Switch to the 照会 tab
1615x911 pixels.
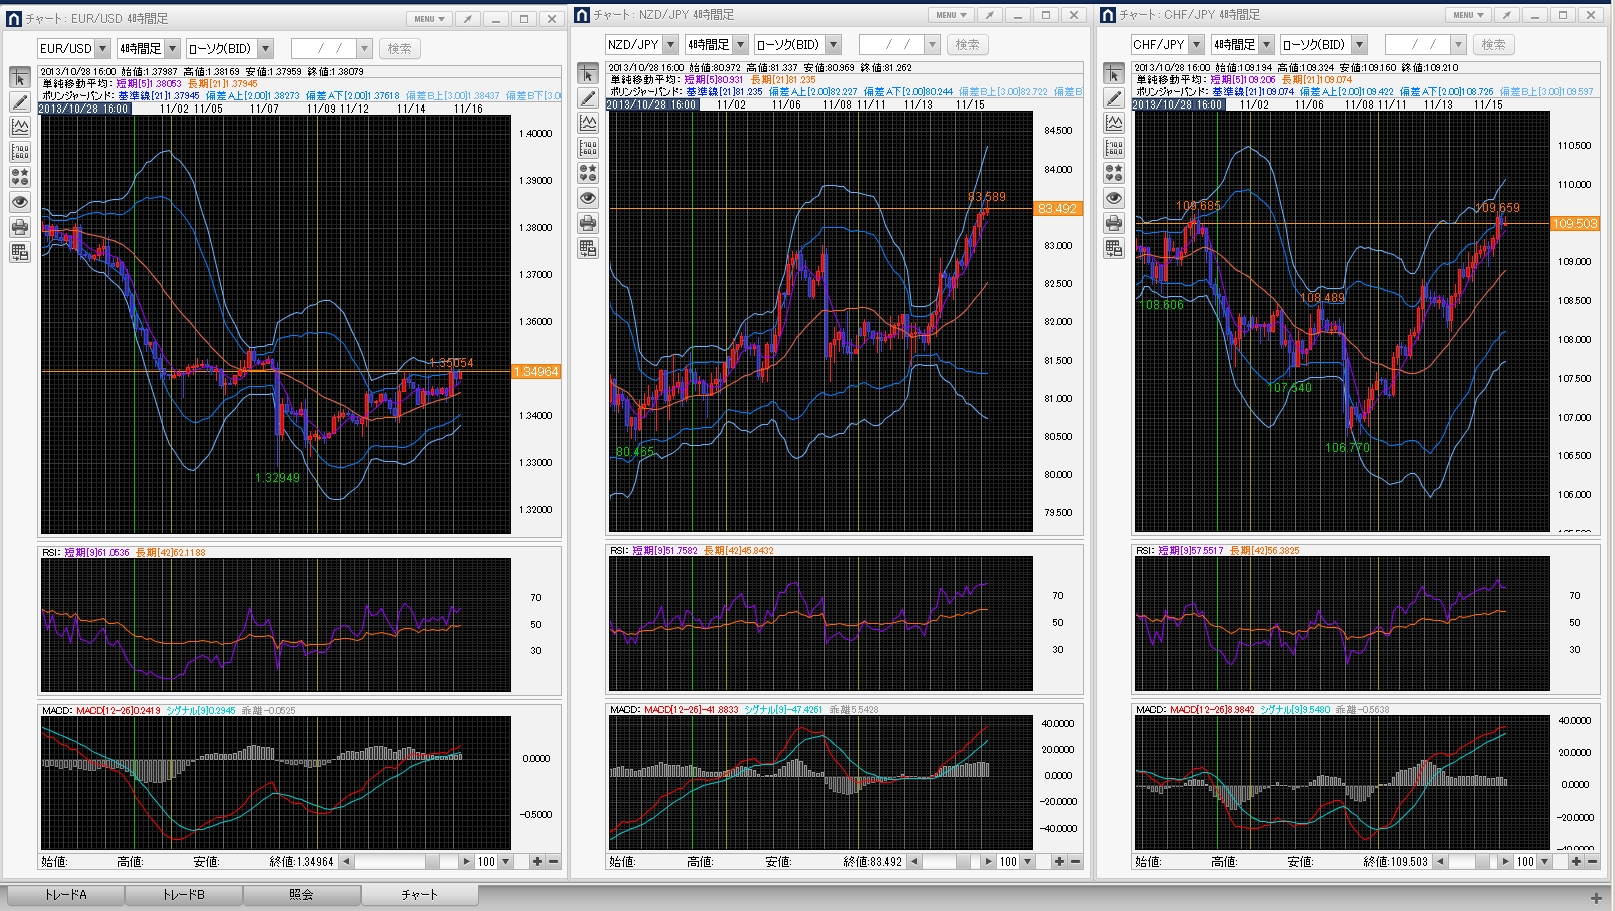301,895
